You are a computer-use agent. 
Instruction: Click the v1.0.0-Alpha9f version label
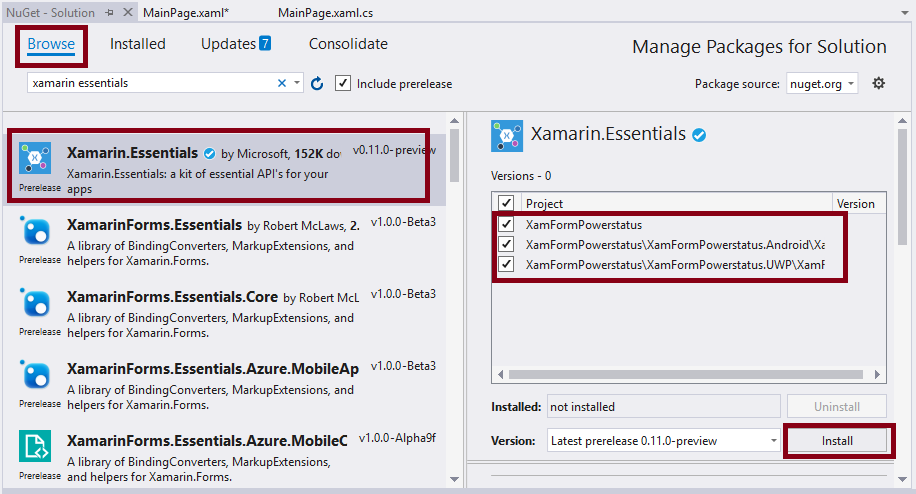click(397, 438)
